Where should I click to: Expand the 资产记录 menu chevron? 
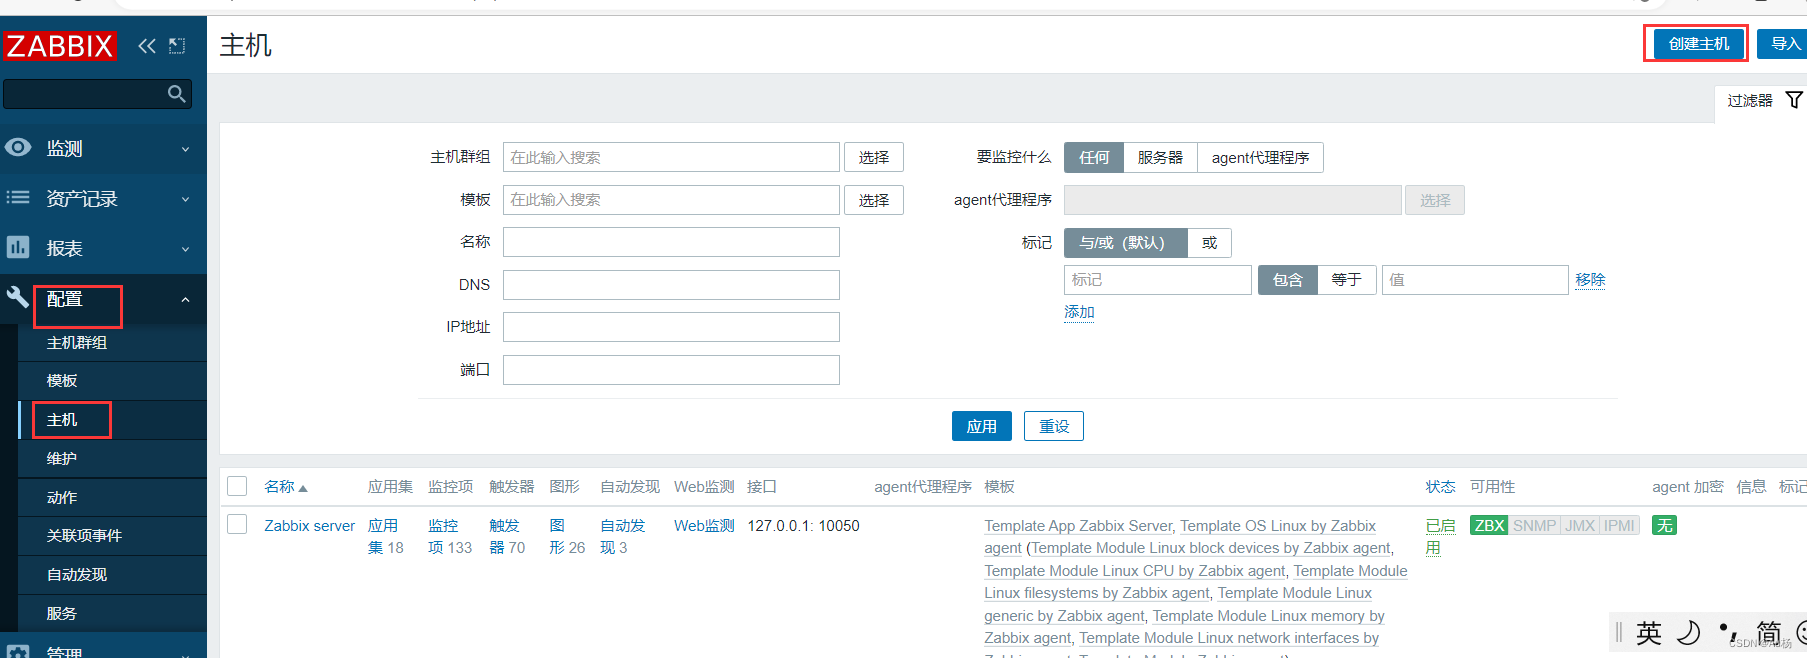(185, 199)
